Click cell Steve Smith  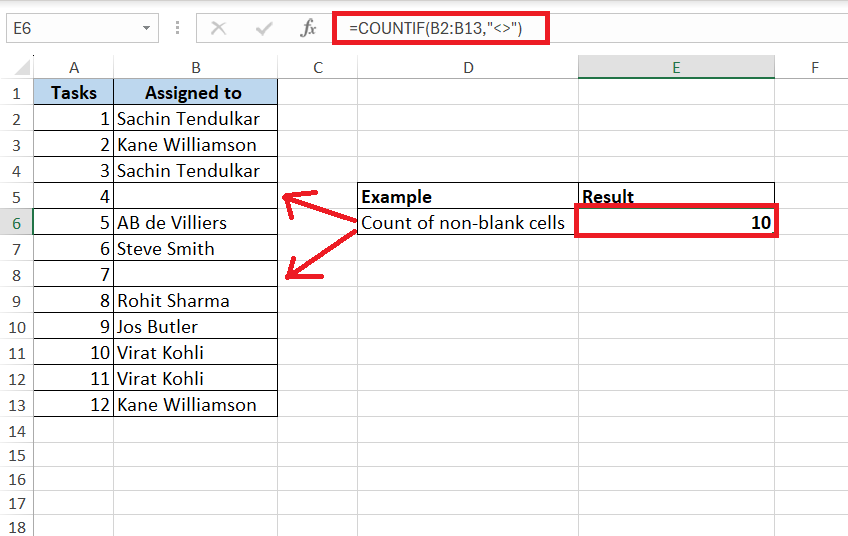(196, 248)
